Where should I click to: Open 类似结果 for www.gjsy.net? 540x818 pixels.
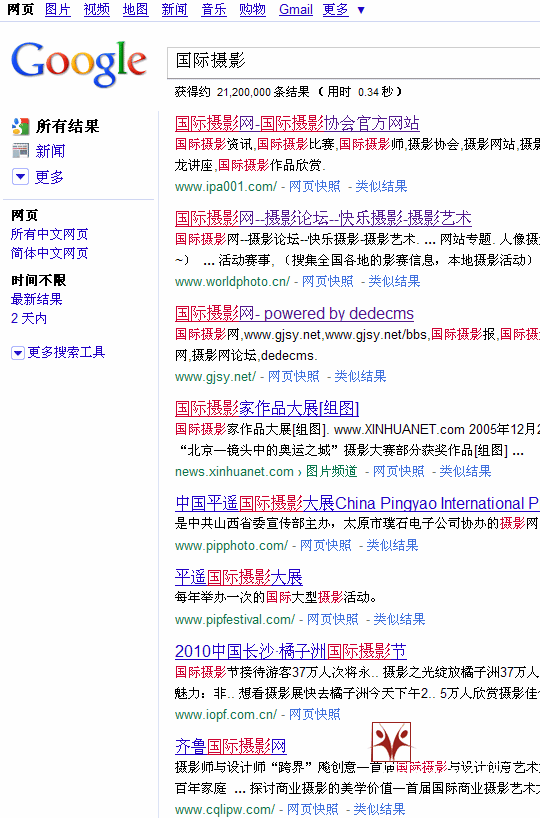[360, 376]
